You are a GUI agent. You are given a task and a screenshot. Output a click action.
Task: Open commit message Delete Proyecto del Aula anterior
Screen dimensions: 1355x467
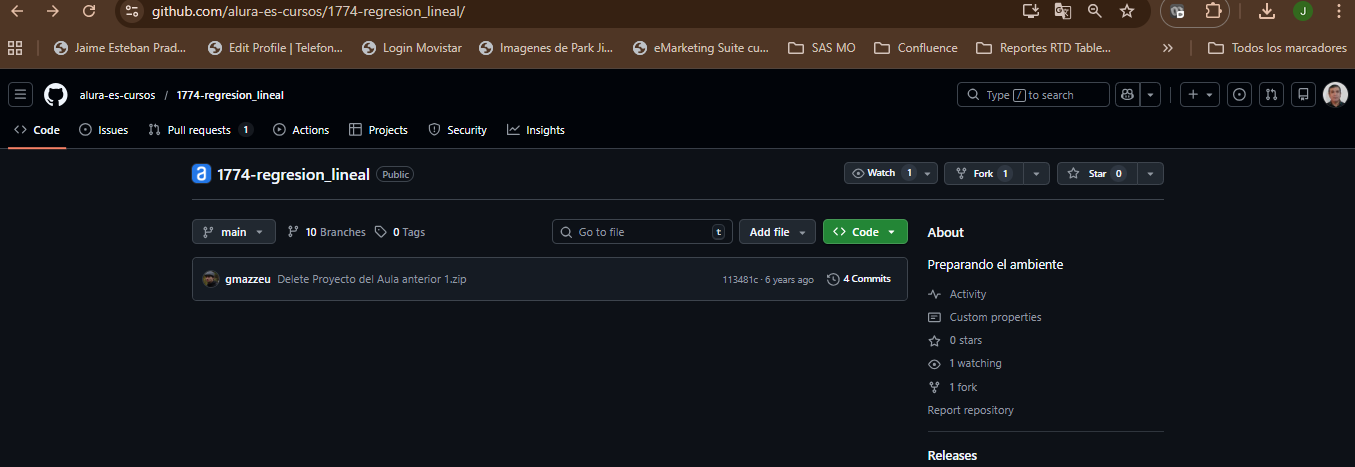[x=371, y=279]
